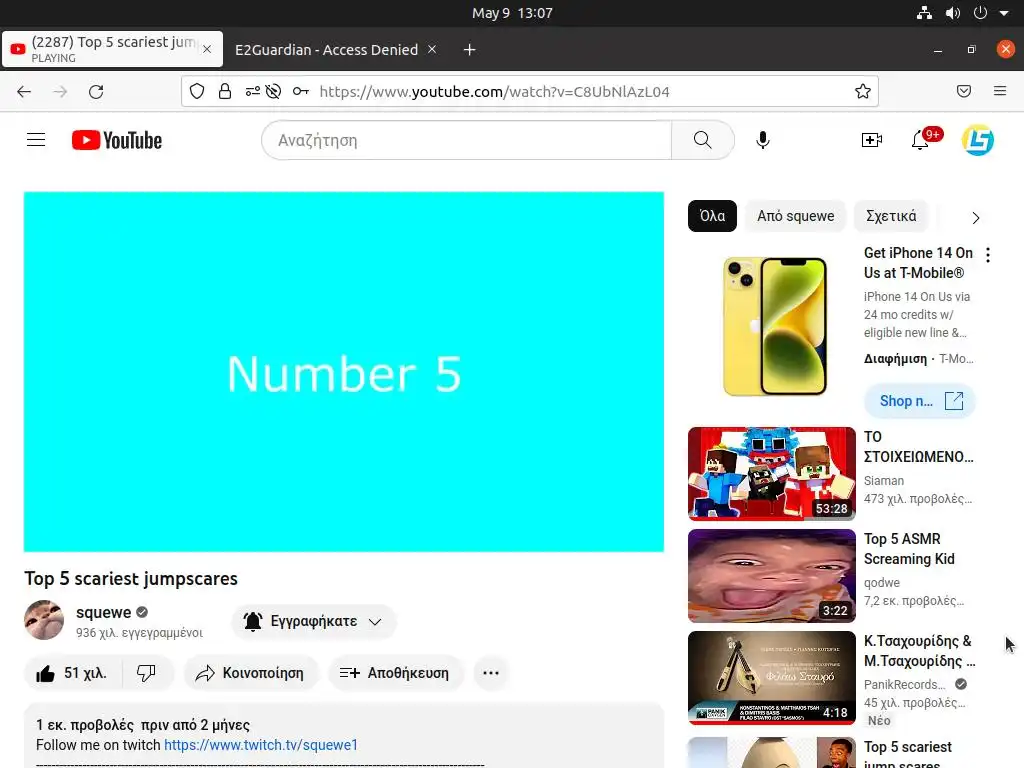Open a new browser tab
Viewport: 1024px width, 768px height.
tap(470, 50)
